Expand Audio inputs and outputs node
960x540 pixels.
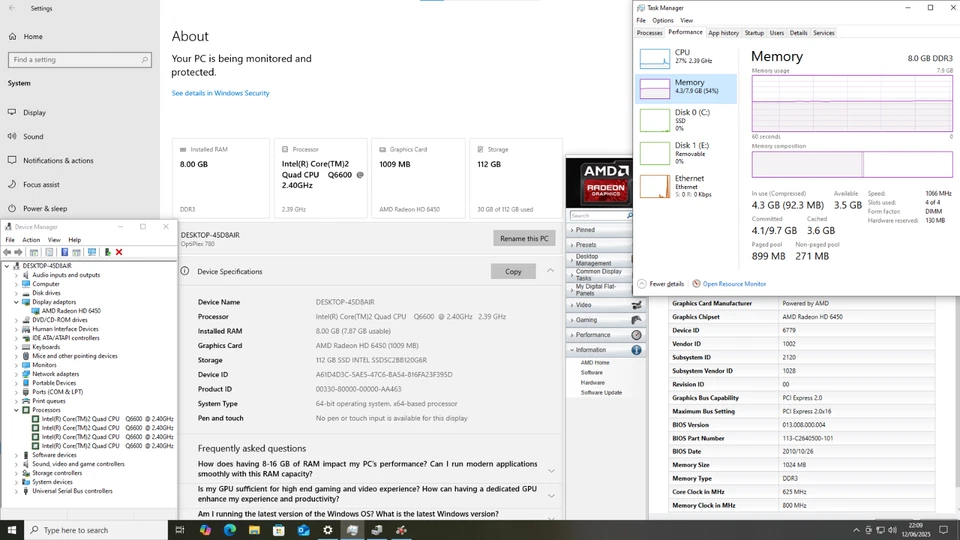[x=17, y=275]
